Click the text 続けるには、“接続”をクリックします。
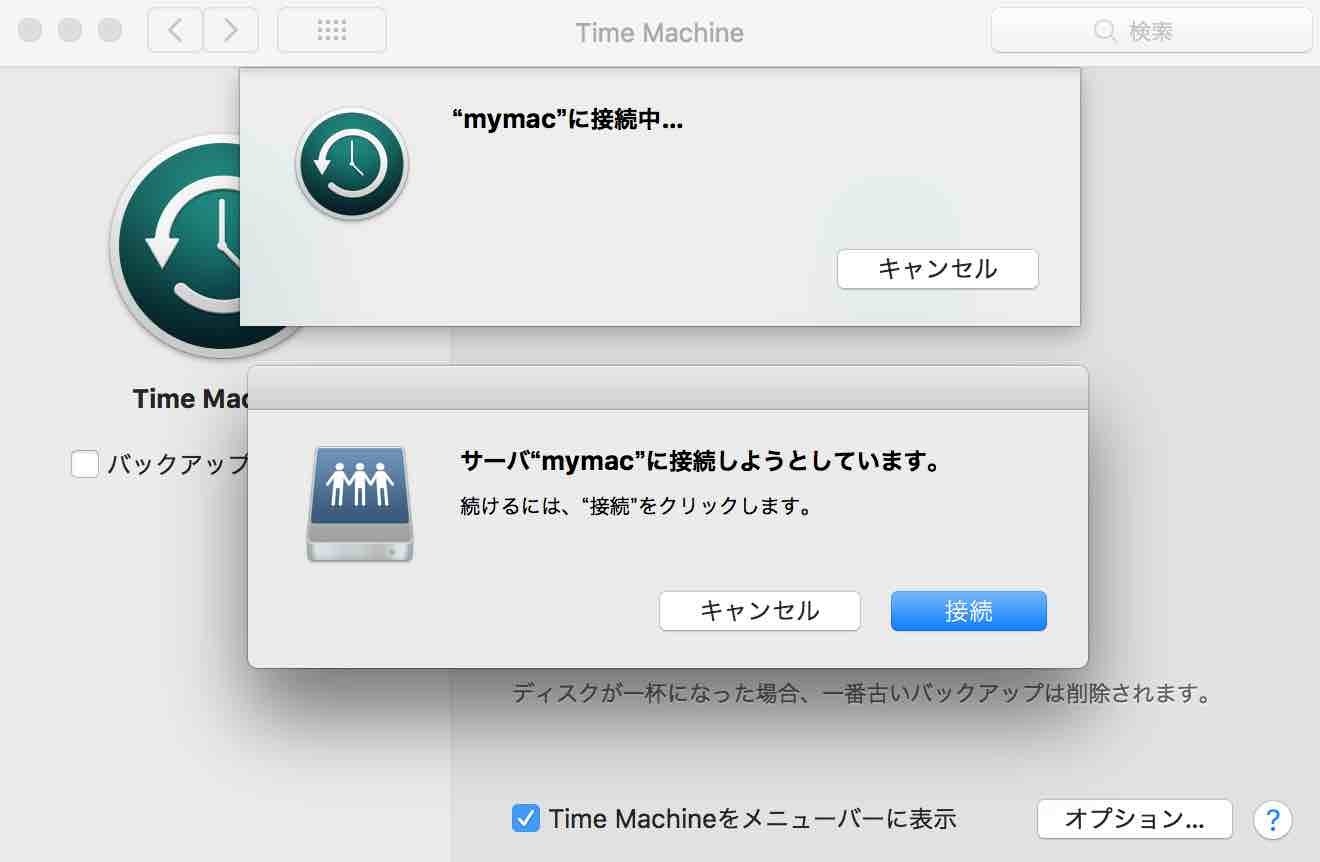This screenshot has height=862, width=1320. coord(635,506)
